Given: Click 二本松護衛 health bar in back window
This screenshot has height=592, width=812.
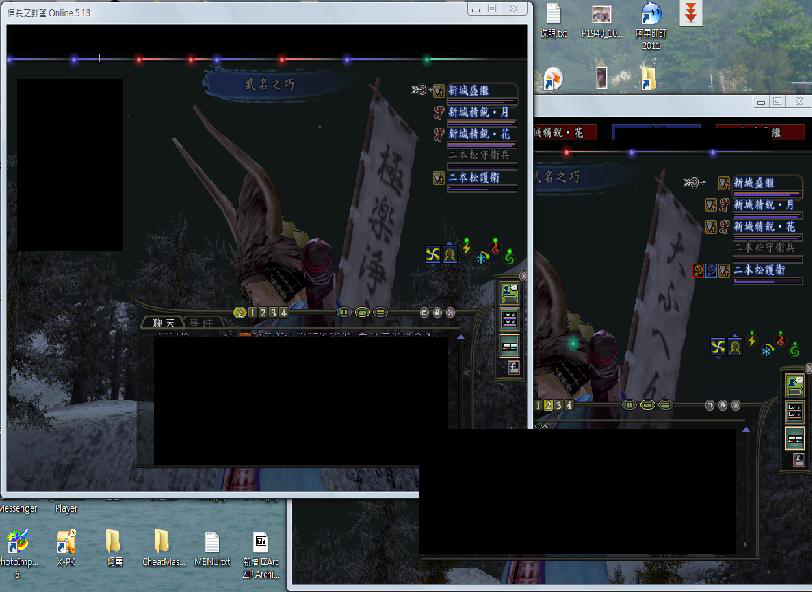Looking at the screenshot, I should pyautogui.click(x=768, y=282).
